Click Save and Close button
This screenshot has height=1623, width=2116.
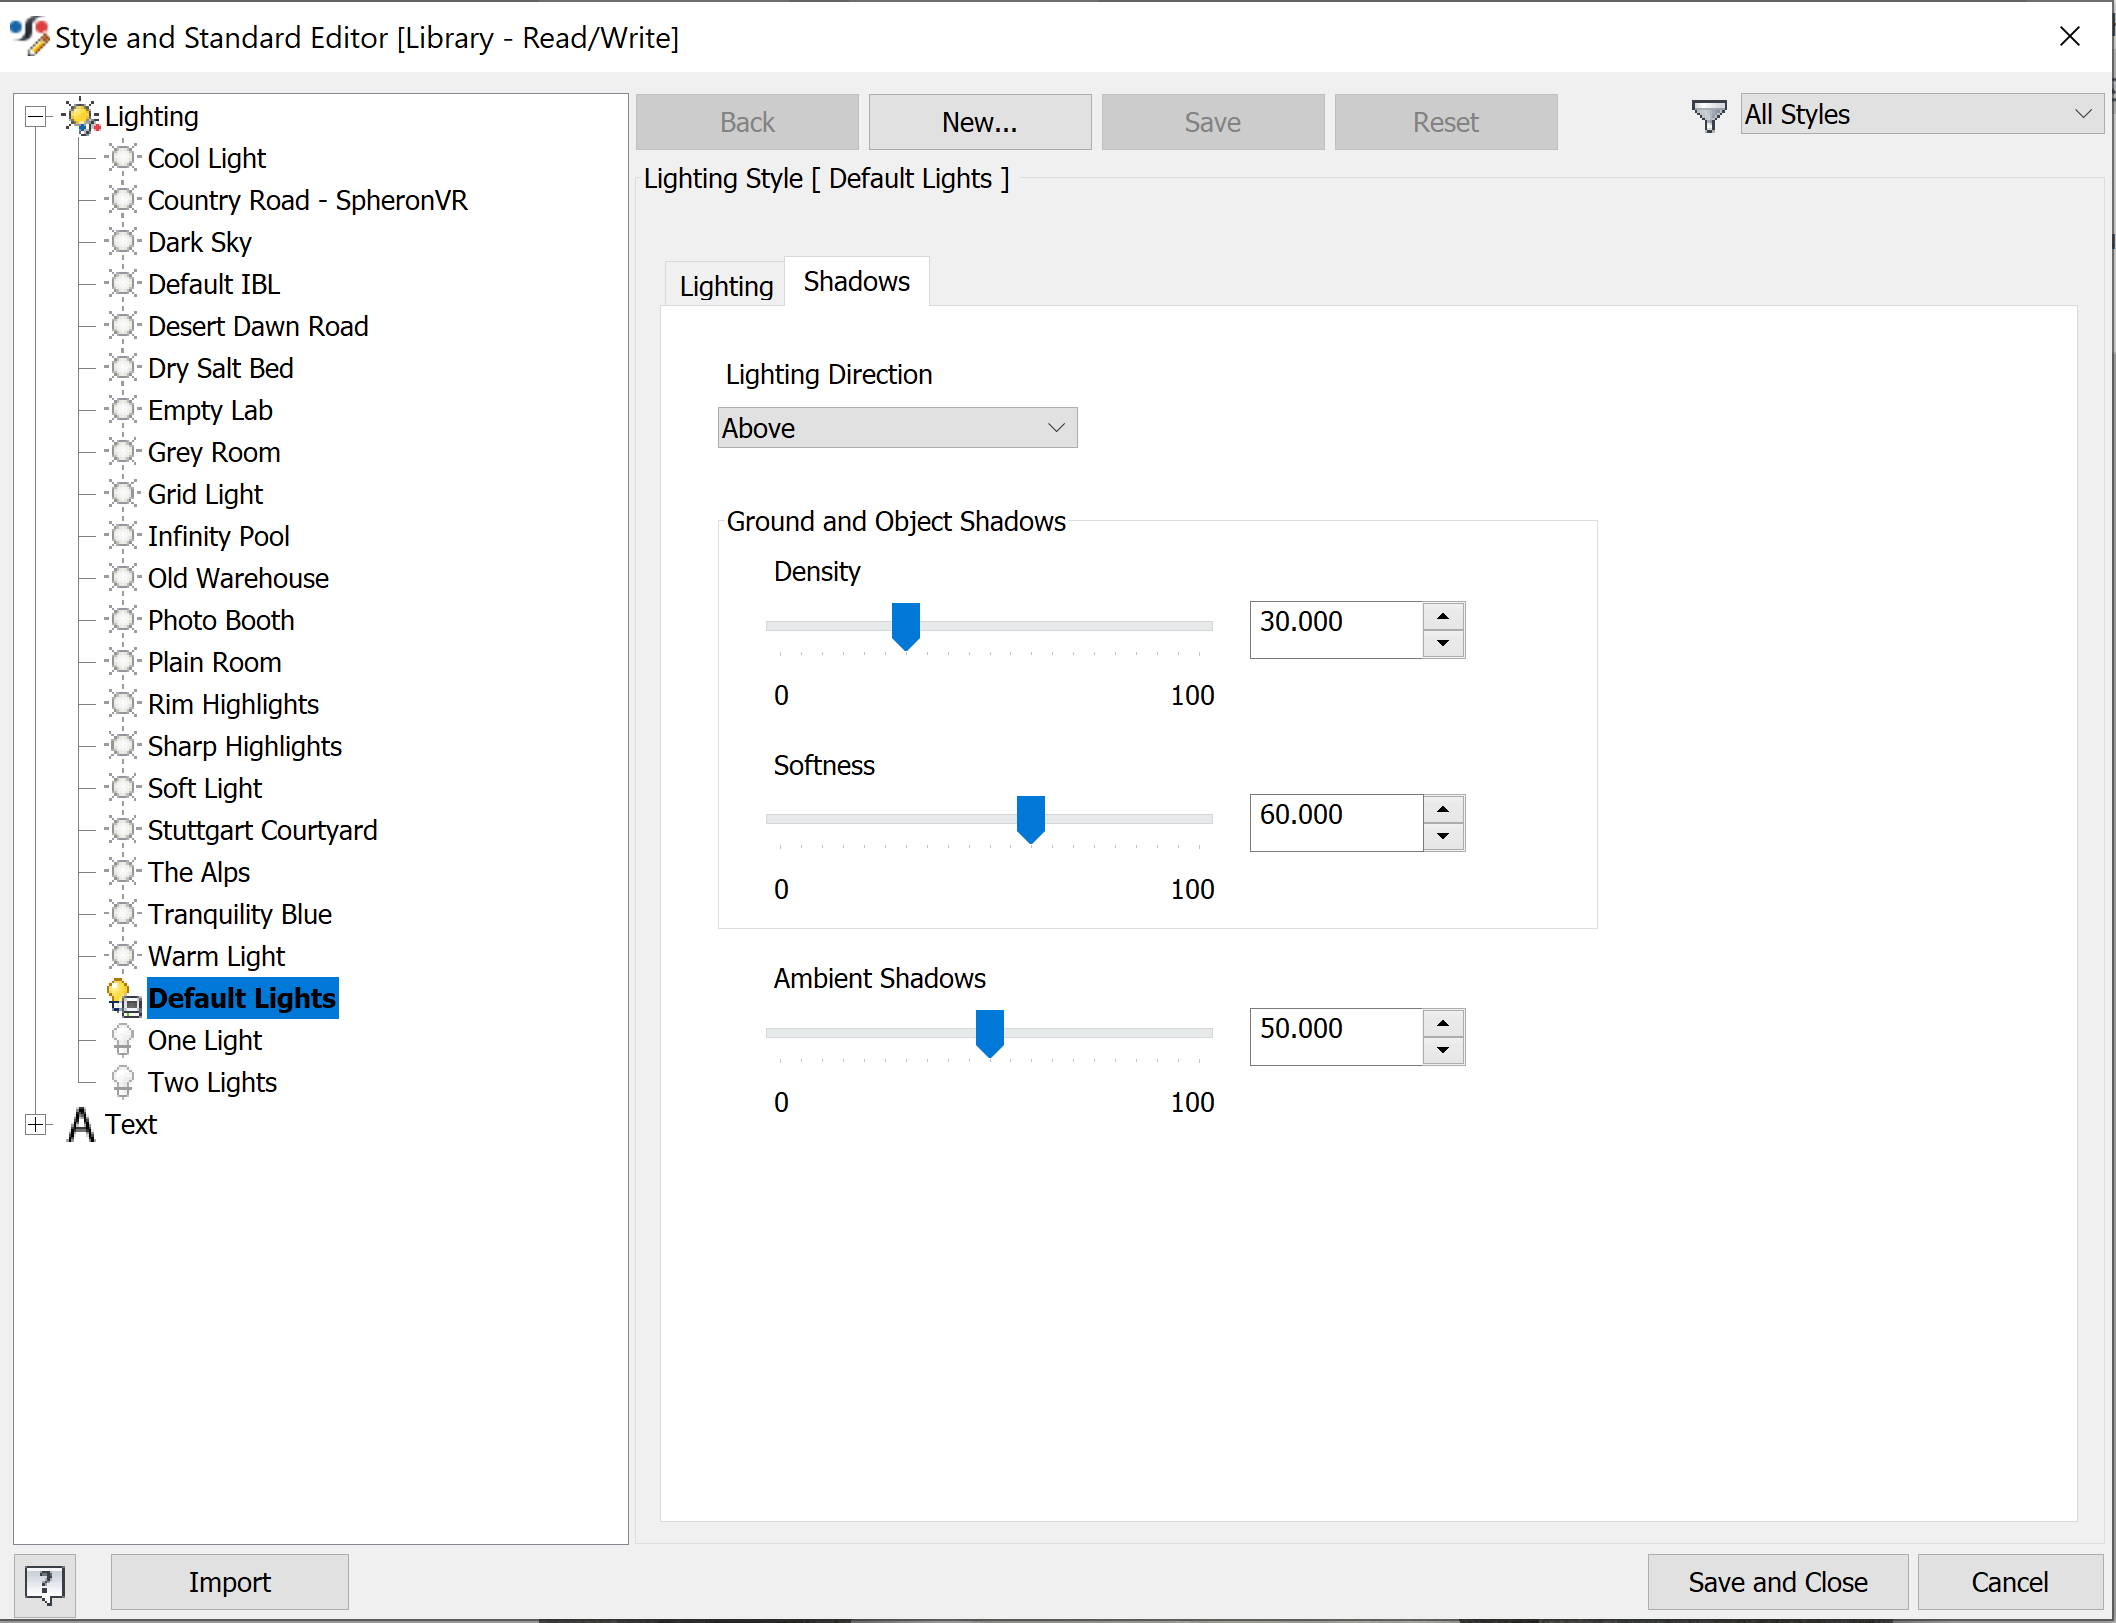tap(1777, 1582)
